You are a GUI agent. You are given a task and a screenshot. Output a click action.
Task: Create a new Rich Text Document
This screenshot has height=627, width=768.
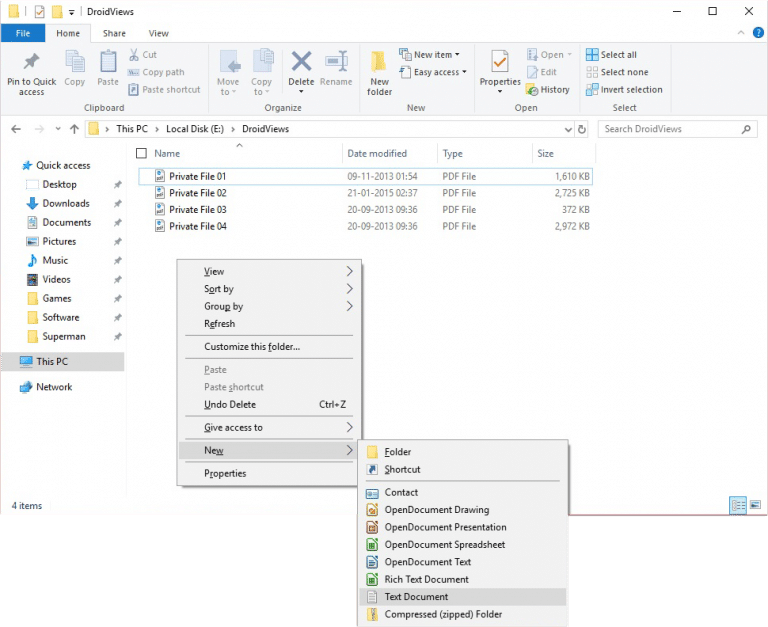click(x=463, y=579)
